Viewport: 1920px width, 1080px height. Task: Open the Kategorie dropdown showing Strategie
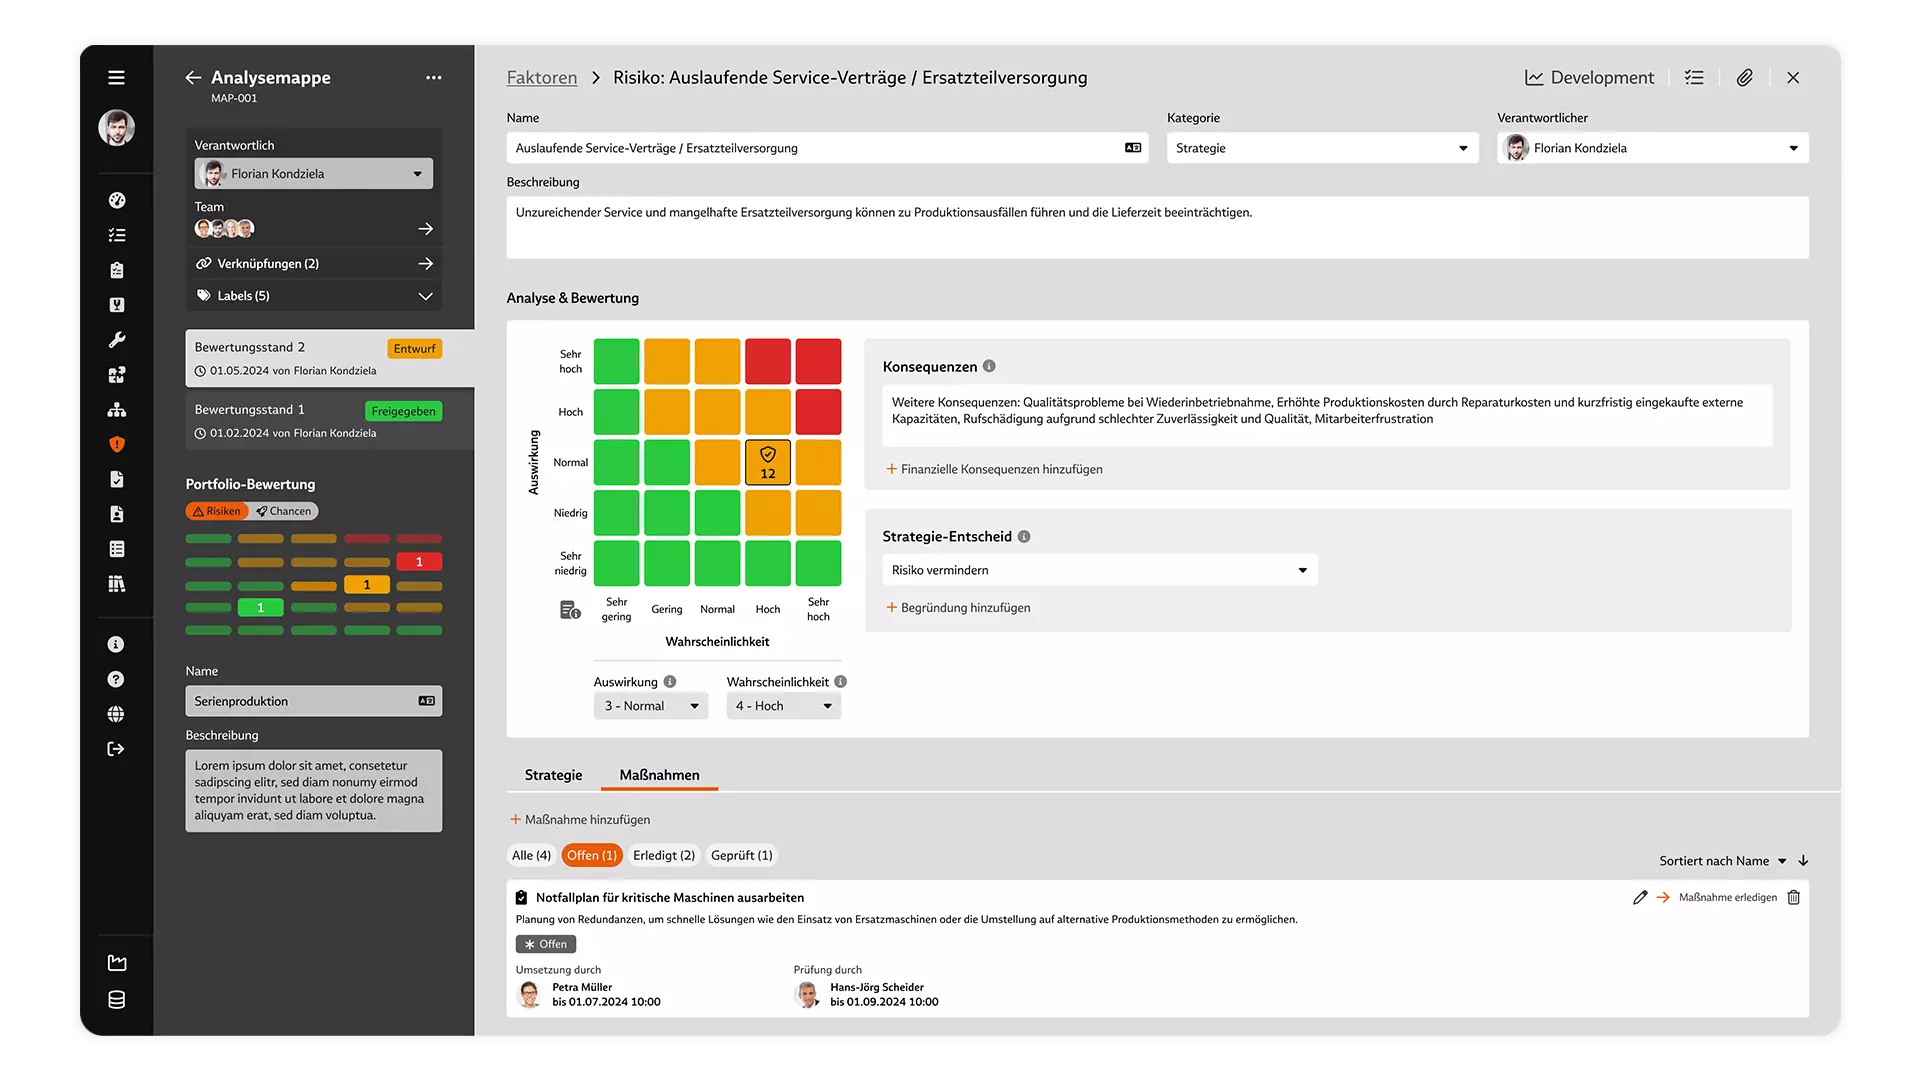[1322, 148]
